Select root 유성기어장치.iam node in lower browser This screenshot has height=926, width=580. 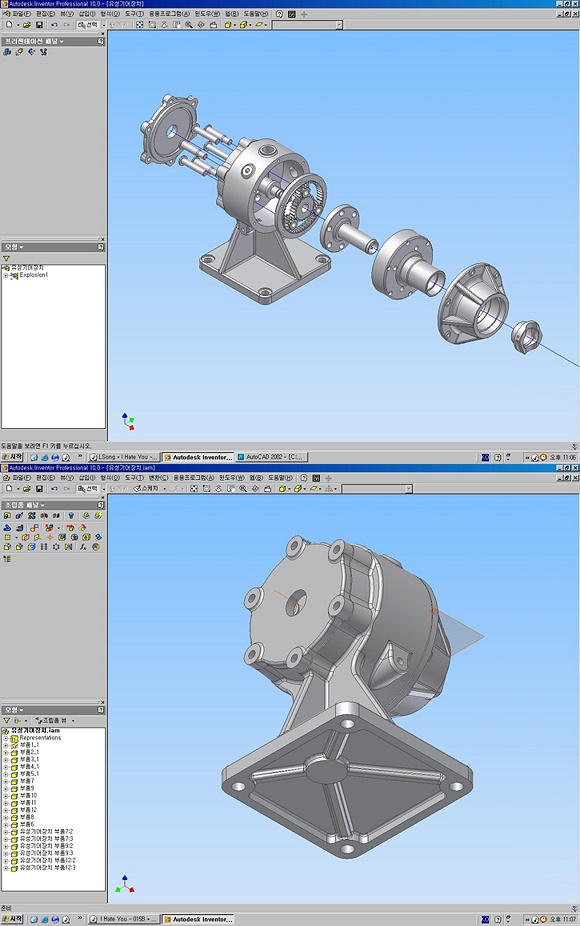(35, 731)
